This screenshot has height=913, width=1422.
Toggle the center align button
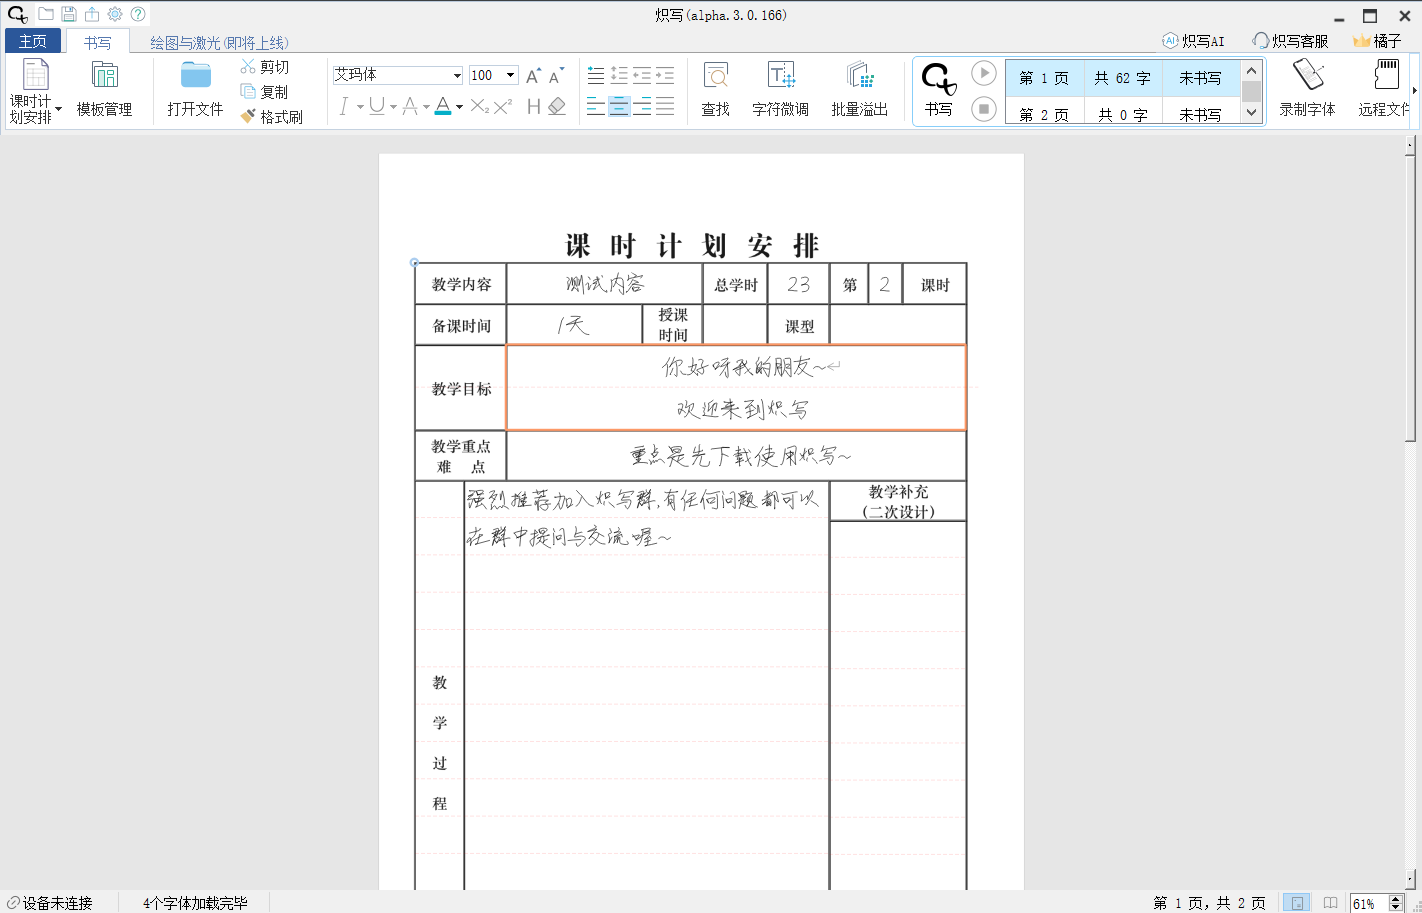[619, 106]
